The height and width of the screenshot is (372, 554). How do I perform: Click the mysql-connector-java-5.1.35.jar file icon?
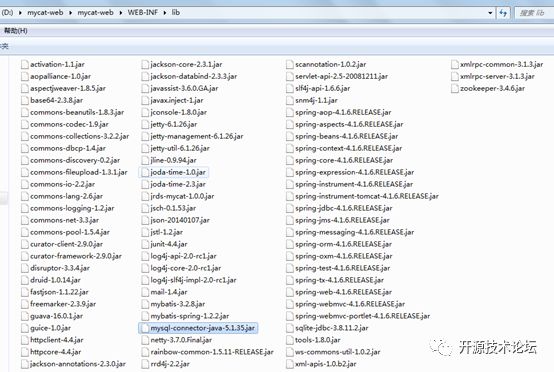point(145,328)
